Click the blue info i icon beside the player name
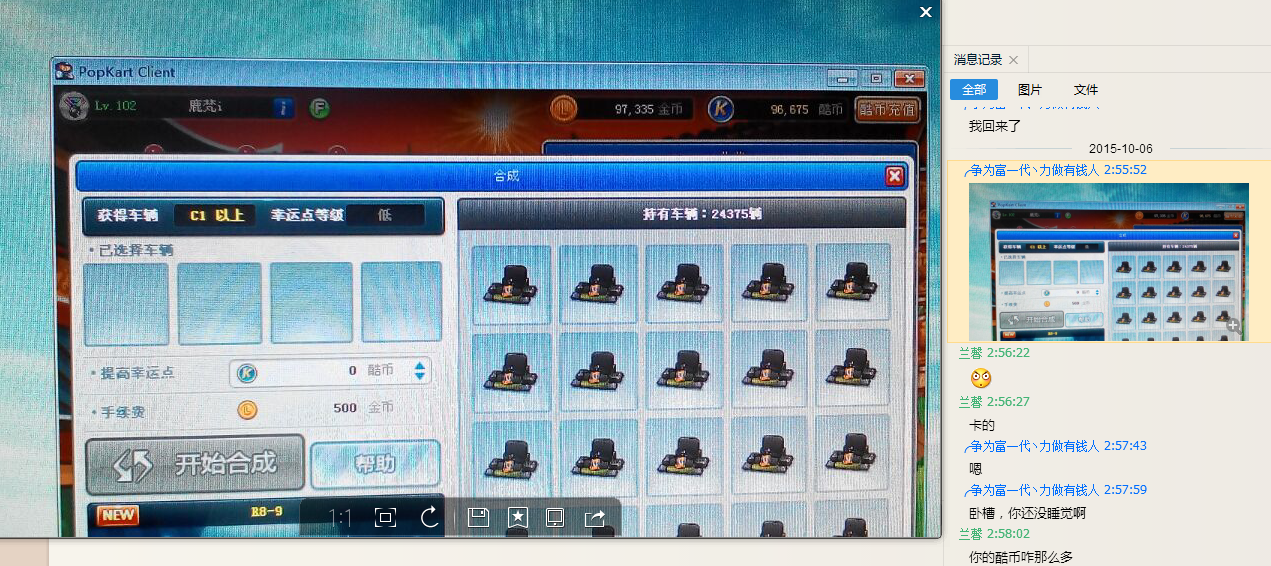Image resolution: width=1271 pixels, height=566 pixels. click(x=284, y=107)
